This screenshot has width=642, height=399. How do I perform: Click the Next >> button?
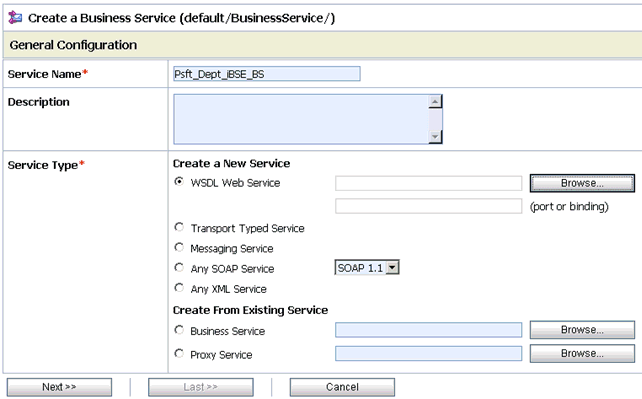[x=59, y=387]
